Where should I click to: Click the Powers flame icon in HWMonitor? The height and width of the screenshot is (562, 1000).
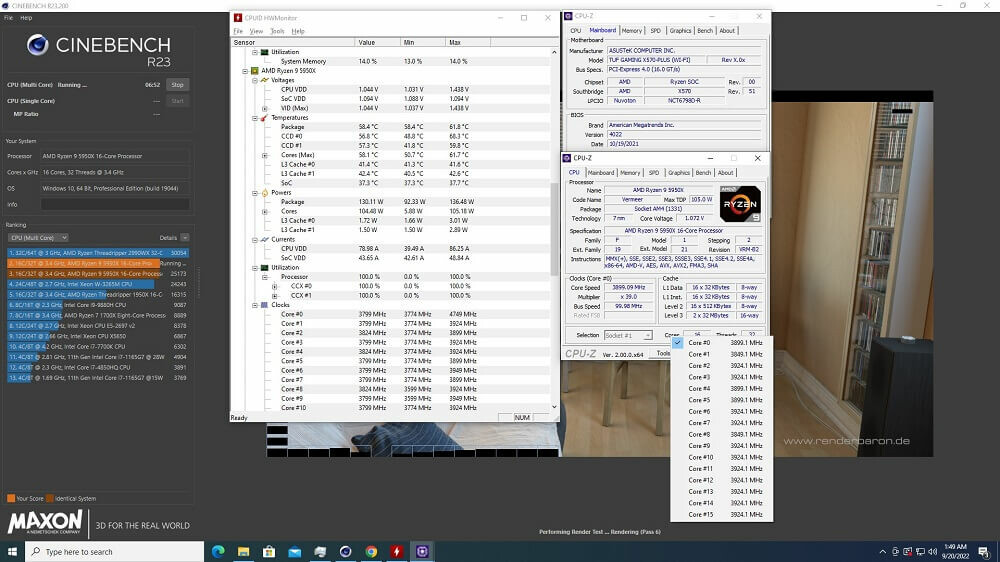(265, 193)
